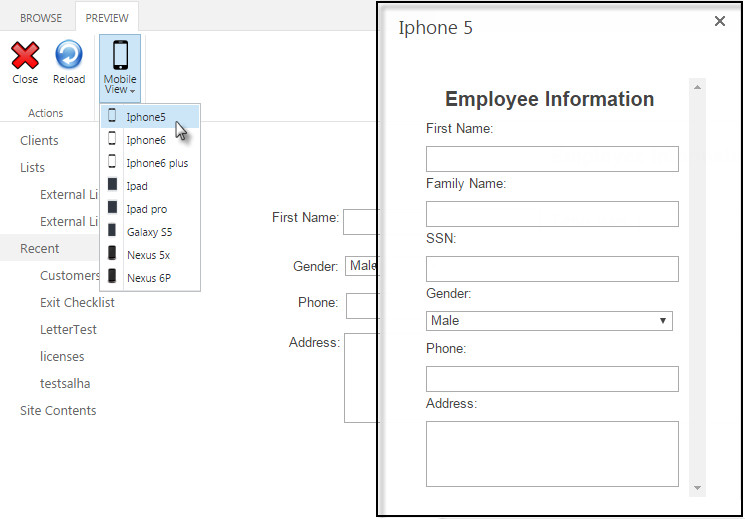Choose Nexus 6P menu entry

coord(150,278)
